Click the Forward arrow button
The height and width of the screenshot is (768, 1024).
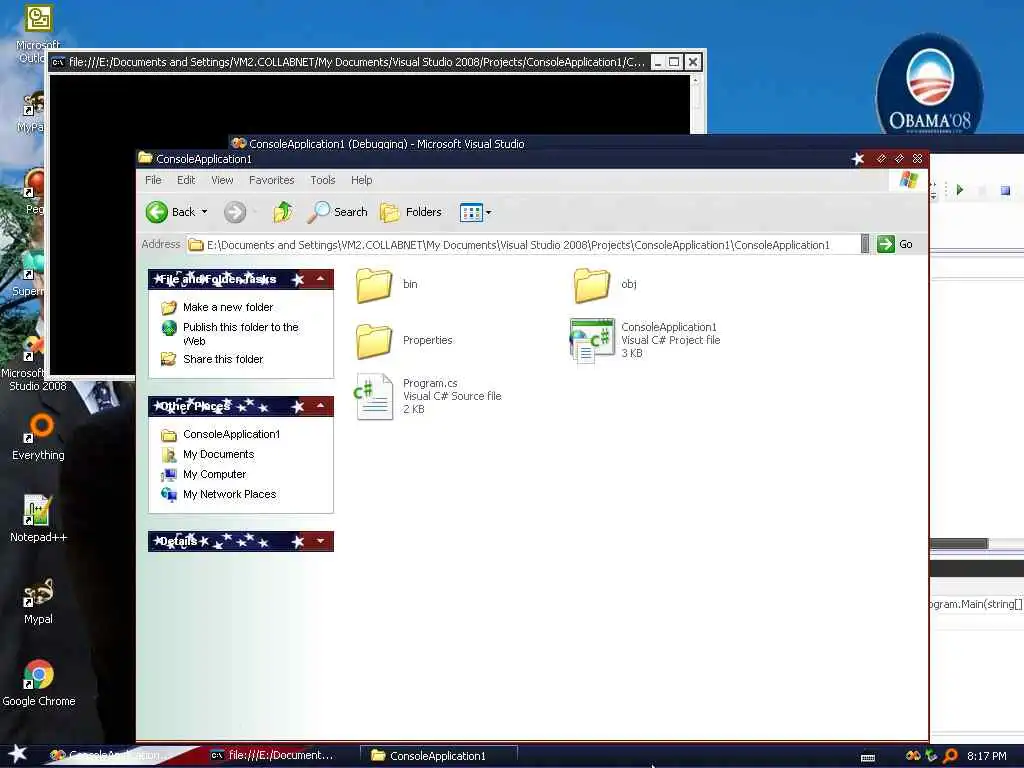(x=235, y=212)
